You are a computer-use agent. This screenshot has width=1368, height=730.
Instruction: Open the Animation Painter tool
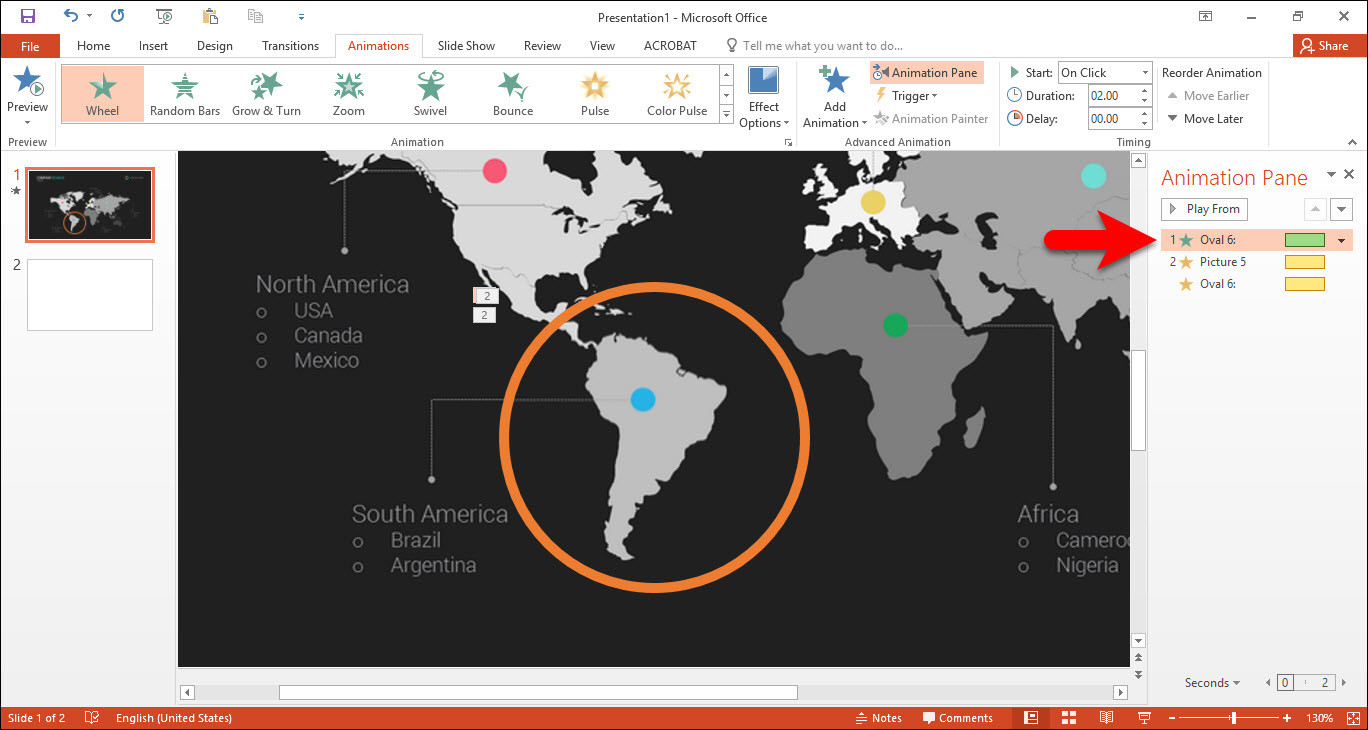pyautogui.click(x=930, y=118)
